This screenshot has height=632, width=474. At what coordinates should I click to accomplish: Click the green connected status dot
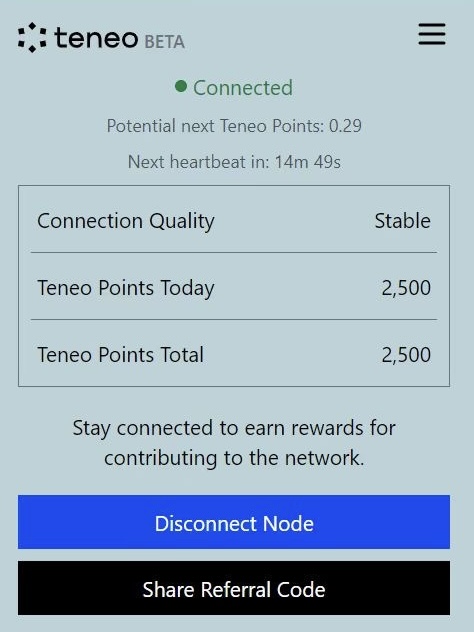(x=181, y=86)
